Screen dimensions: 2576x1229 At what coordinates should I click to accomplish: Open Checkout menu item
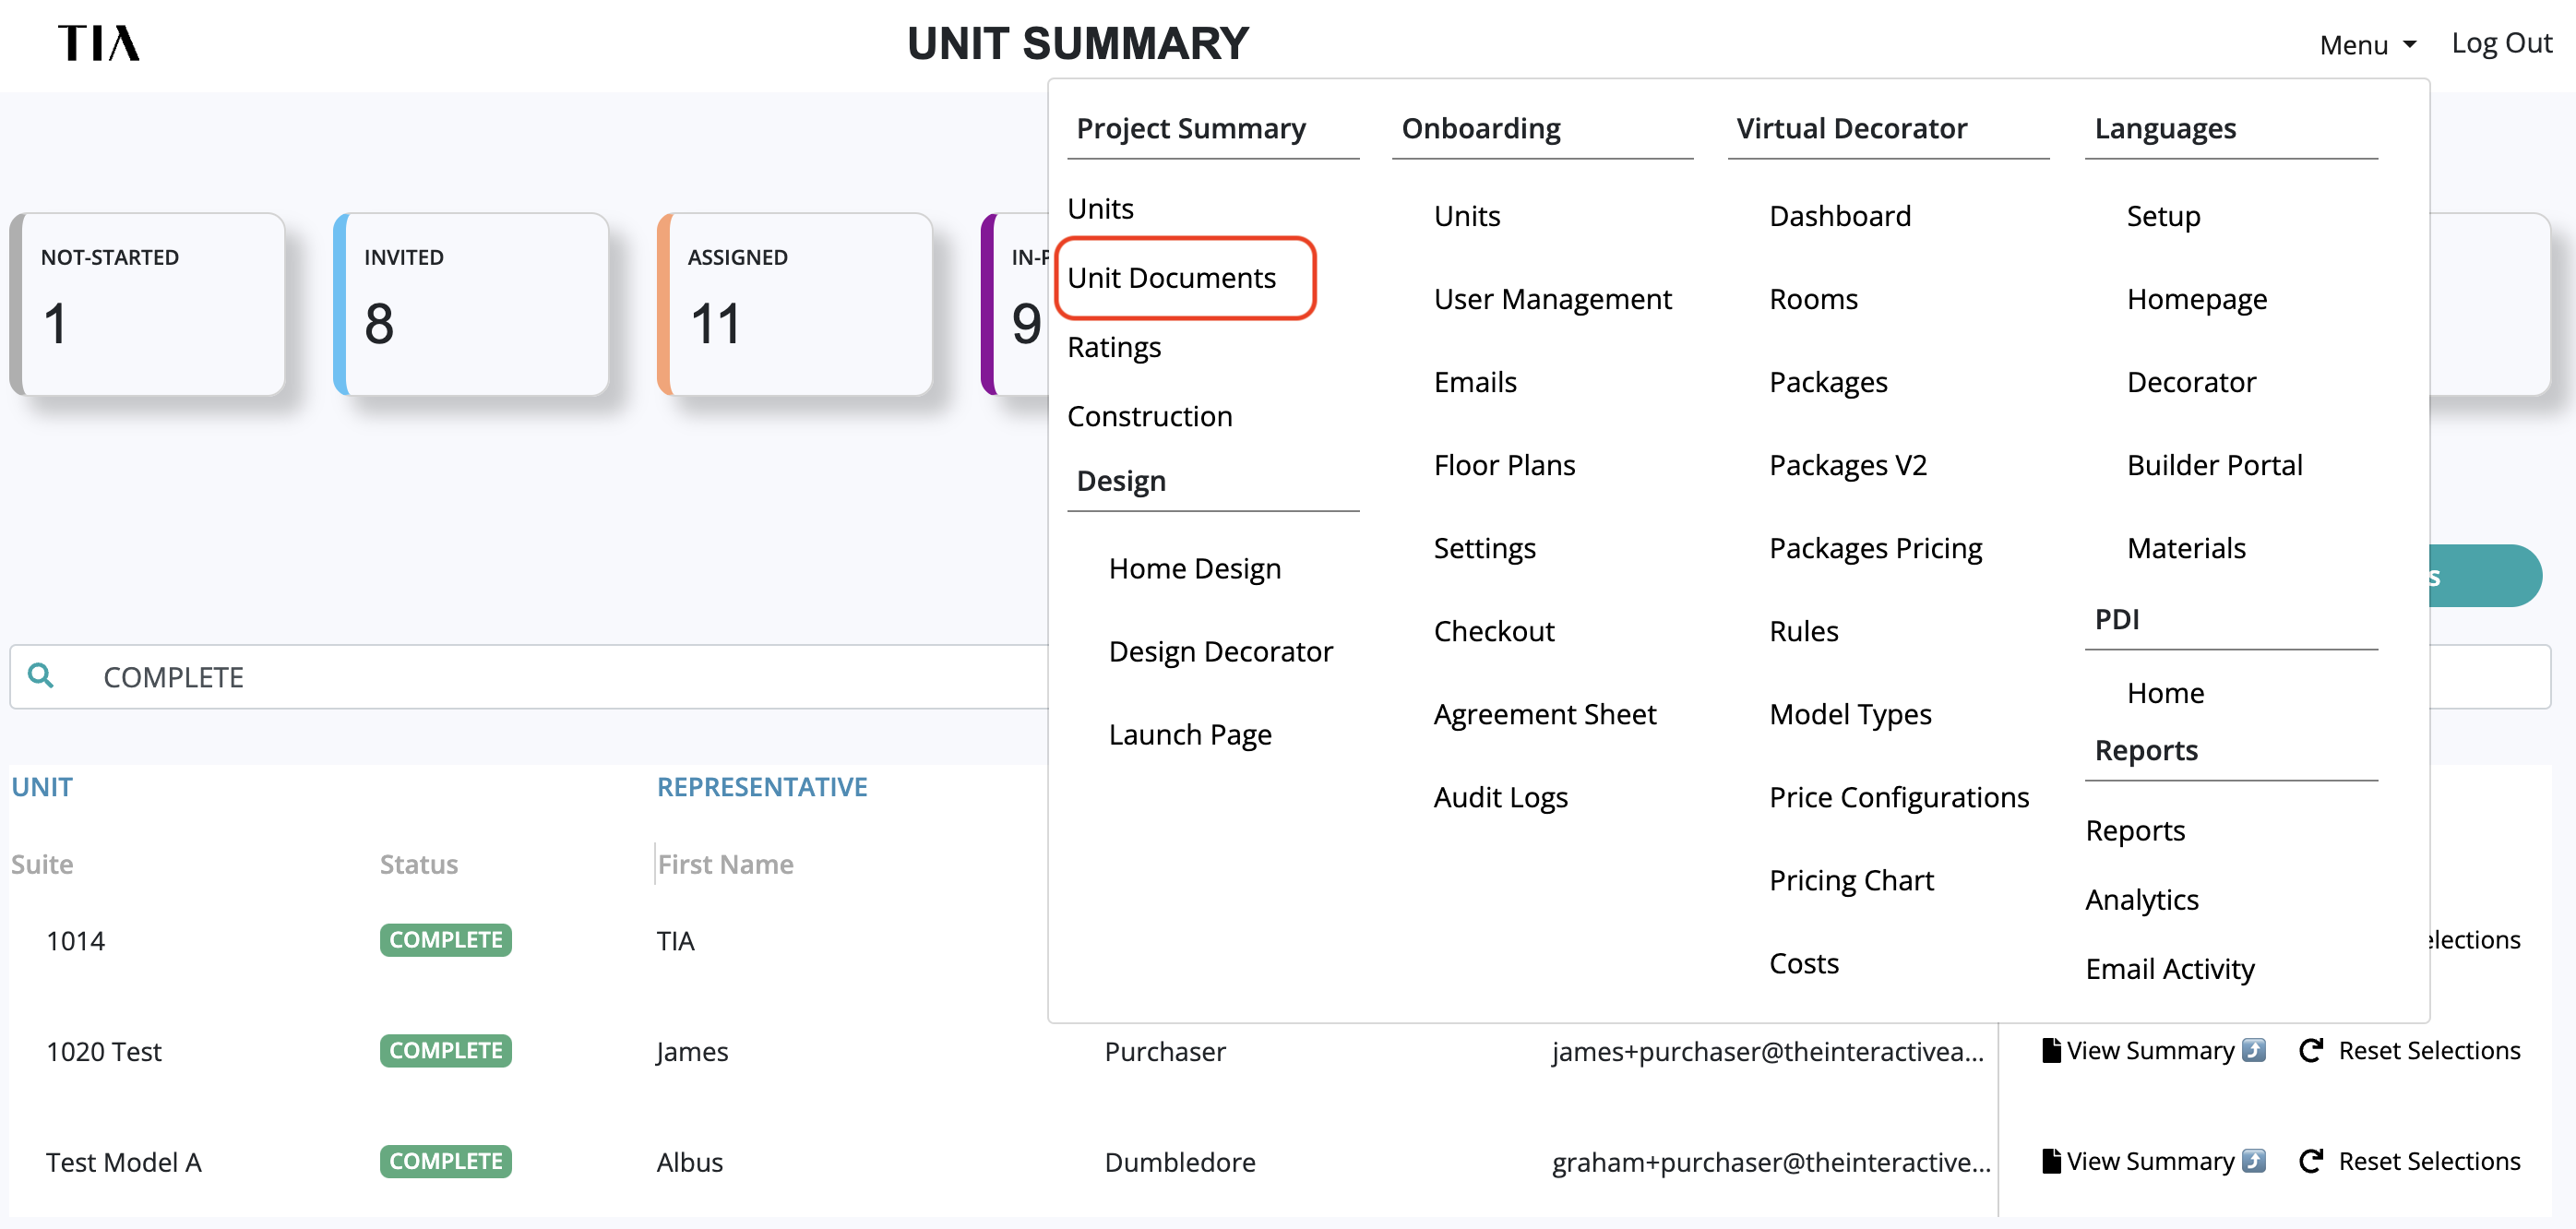point(1494,631)
